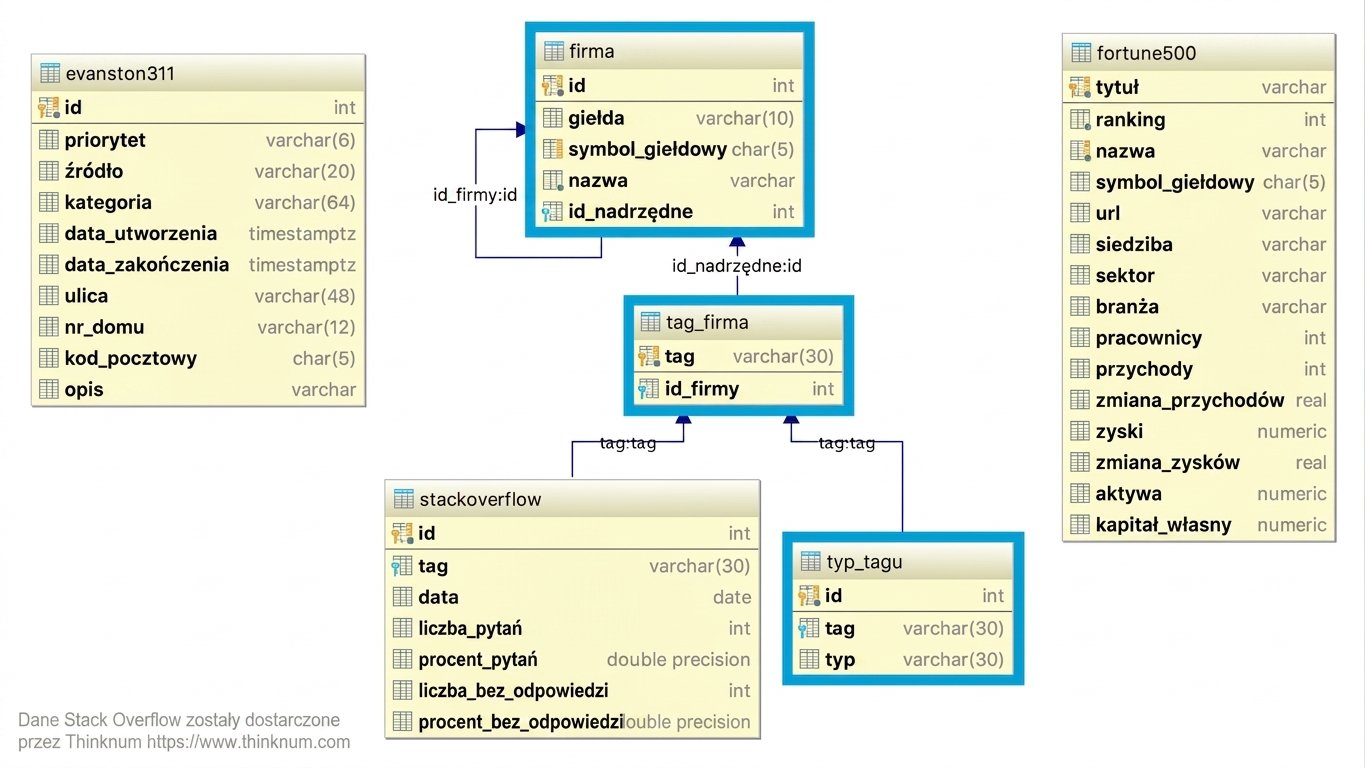
Task: Select the siedziba column name
Action: click(x=1134, y=244)
